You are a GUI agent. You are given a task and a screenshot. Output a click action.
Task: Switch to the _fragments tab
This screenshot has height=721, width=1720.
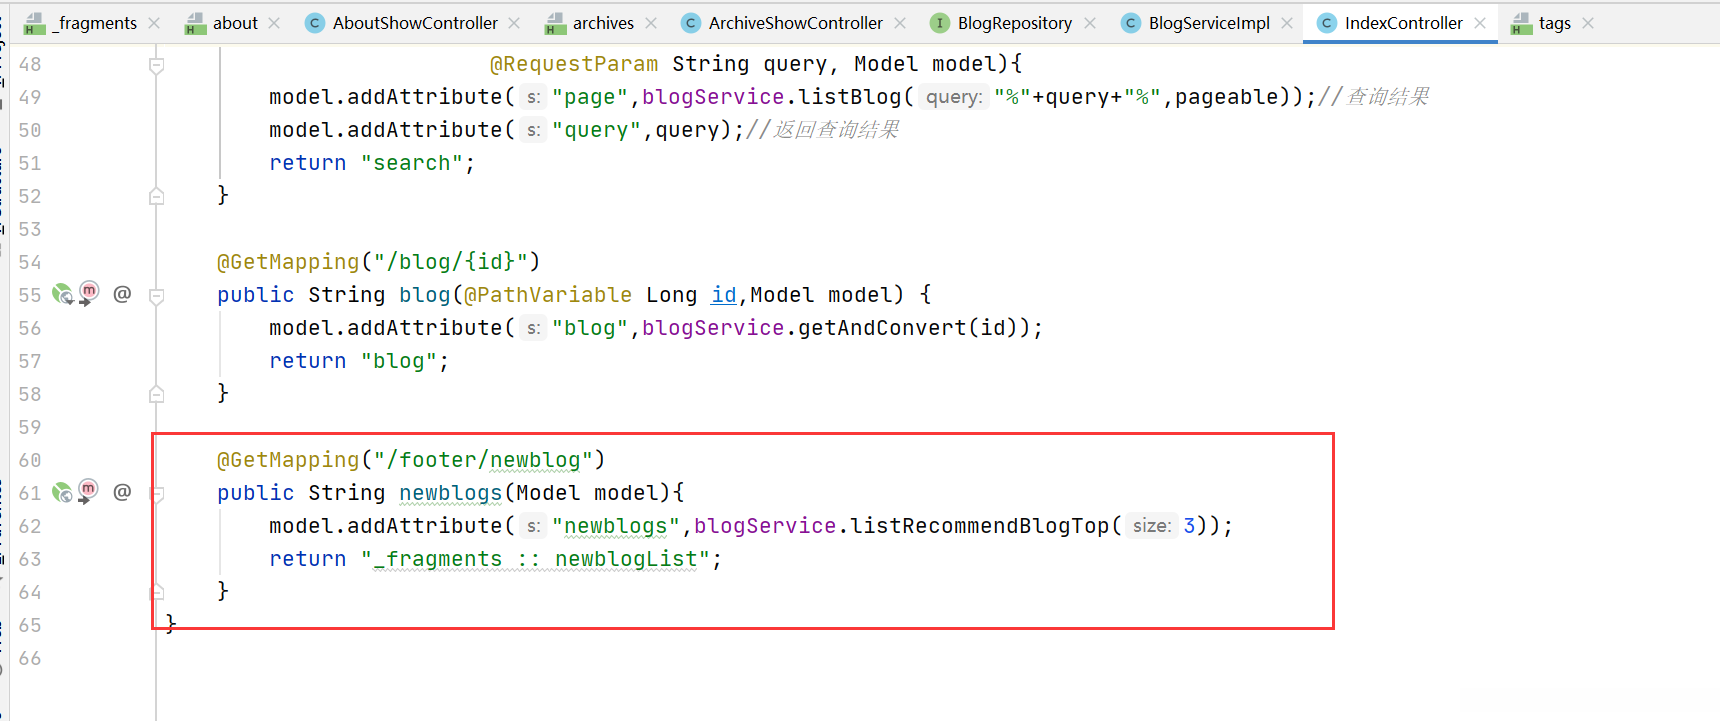pyautogui.click(x=92, y=23)
